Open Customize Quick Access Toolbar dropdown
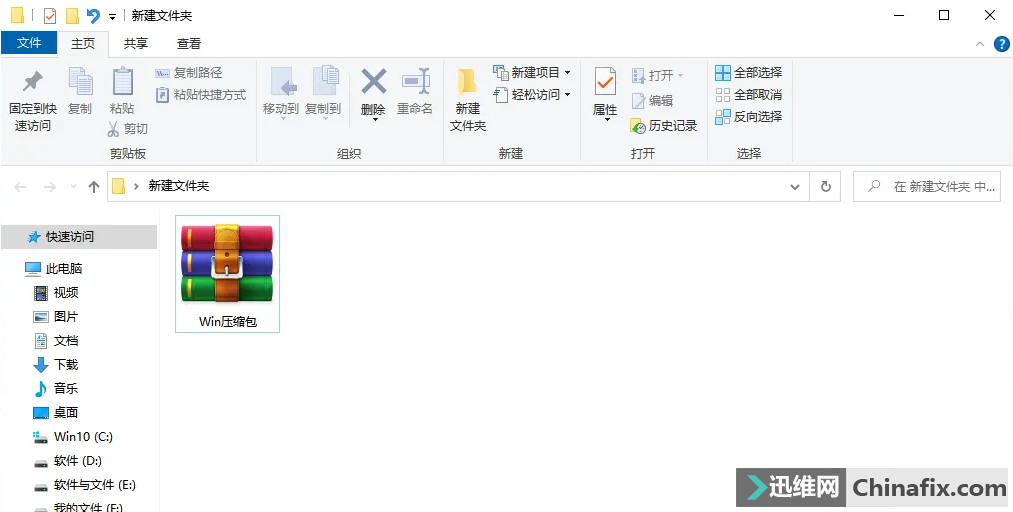1013x512 pixels. coord(112,17)
